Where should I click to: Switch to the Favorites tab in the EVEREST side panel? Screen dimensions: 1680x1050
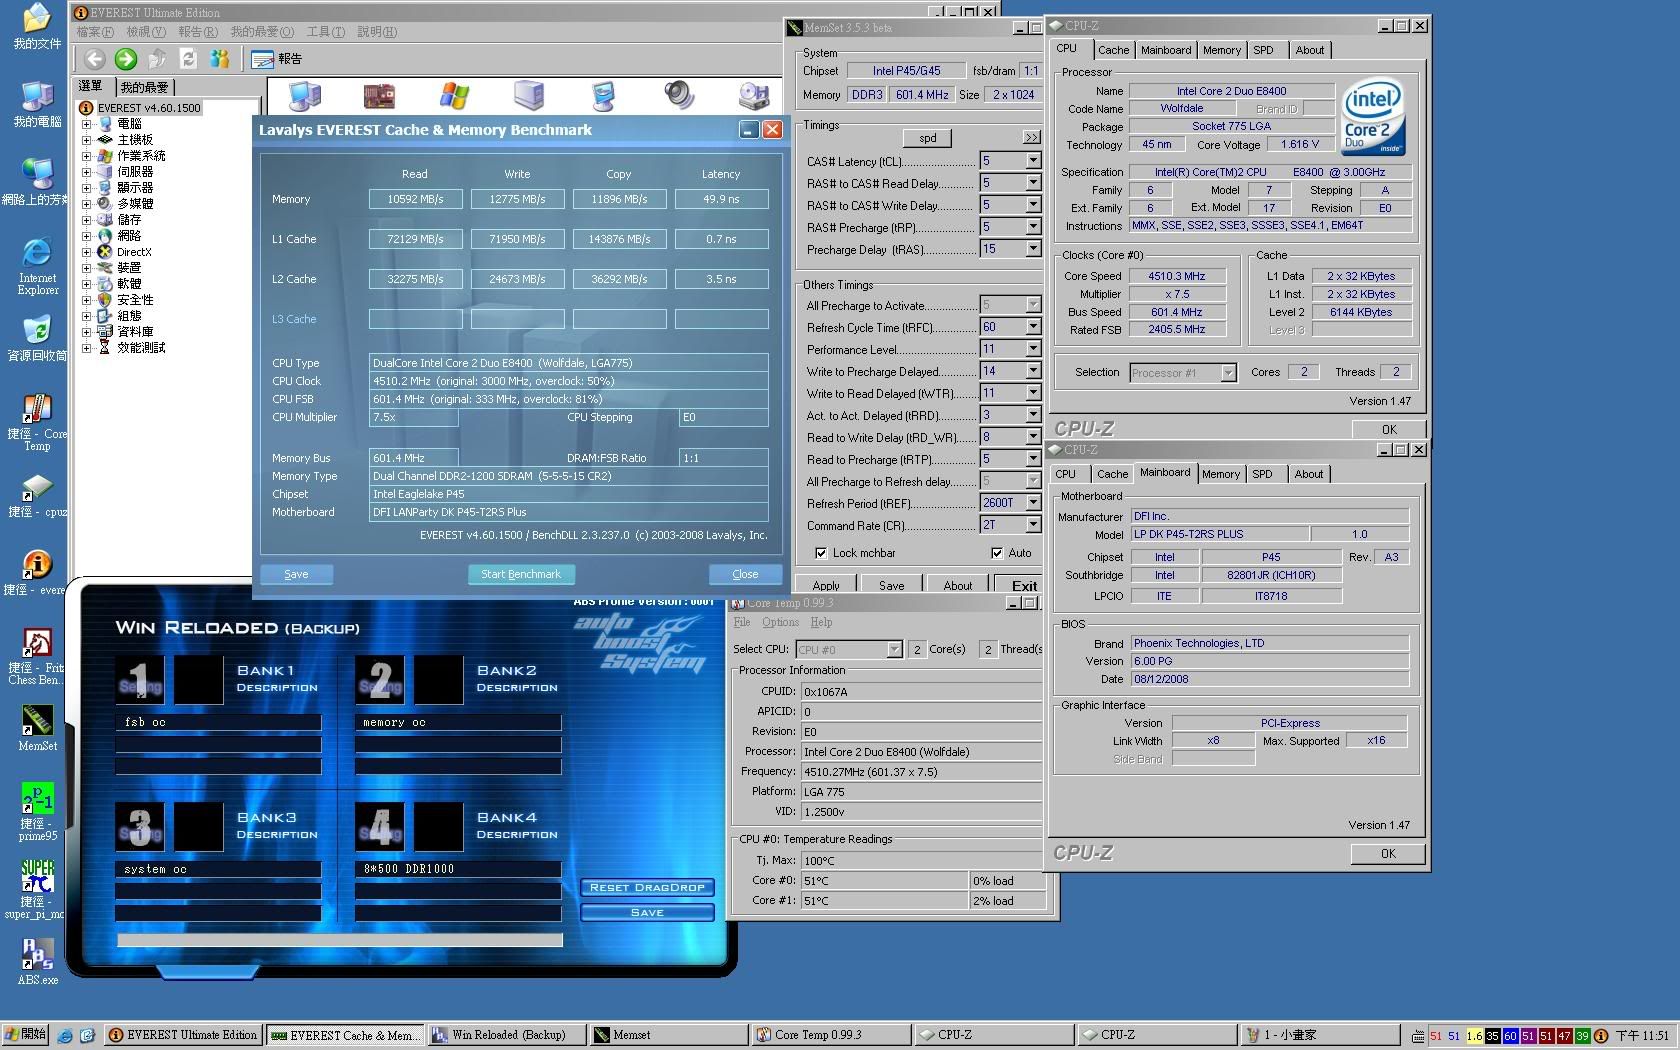pos(145,87)
